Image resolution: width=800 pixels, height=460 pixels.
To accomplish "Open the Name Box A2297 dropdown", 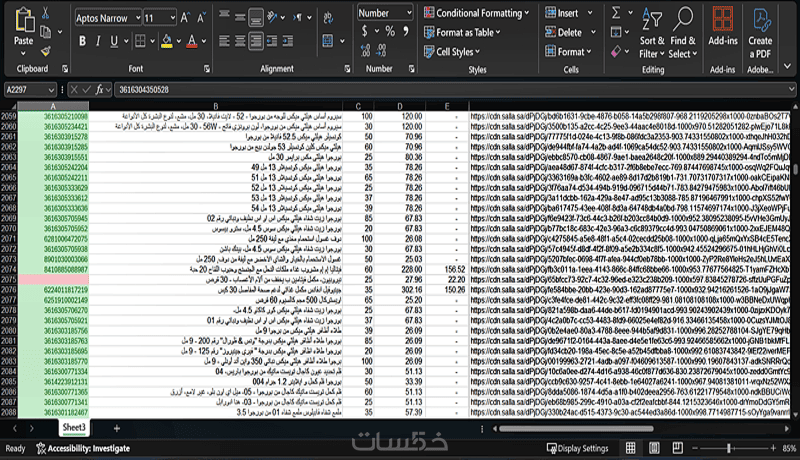I will click(x=51, y=90).
